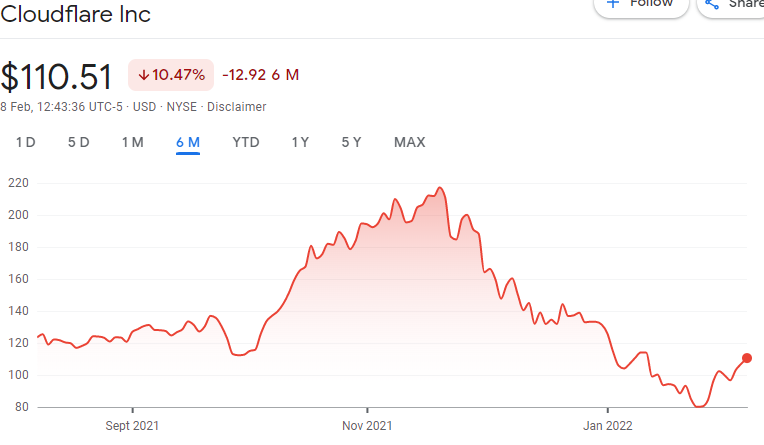Select the active 6M tab
This screenshot has width=764, height=445.
pyautogui.click(x=188, y=142)
